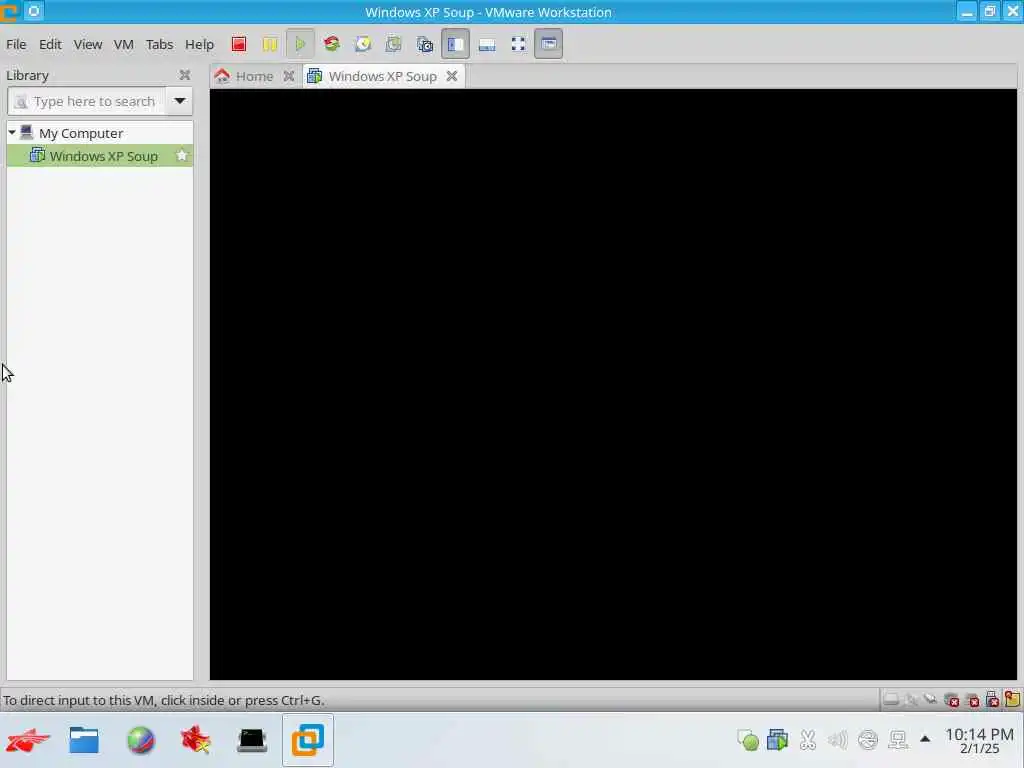Toggle favorite star for Windows XP Soup
This screenshot has width=1024, height=768.
[182, 155]
